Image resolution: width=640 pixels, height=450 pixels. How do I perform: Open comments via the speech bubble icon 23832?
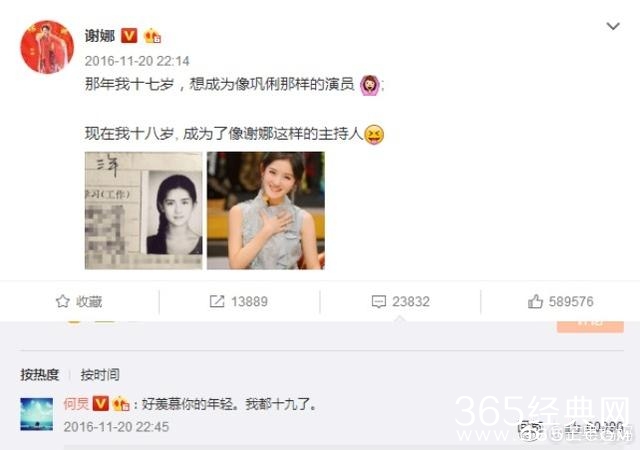[x=400, y=301]
